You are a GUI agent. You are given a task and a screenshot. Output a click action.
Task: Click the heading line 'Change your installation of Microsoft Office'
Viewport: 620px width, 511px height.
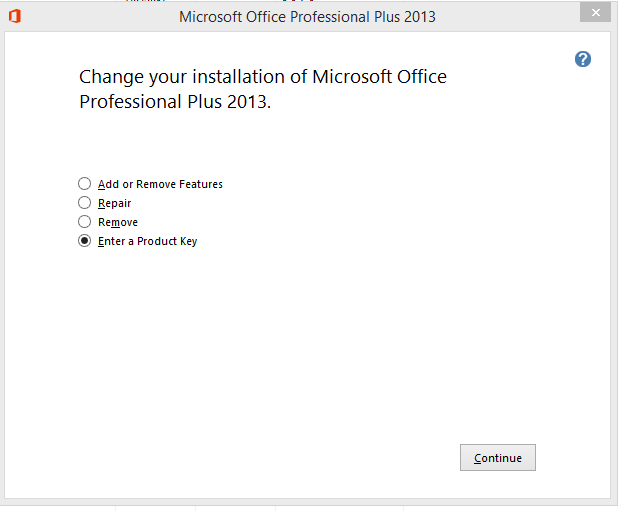click(263, 77)
